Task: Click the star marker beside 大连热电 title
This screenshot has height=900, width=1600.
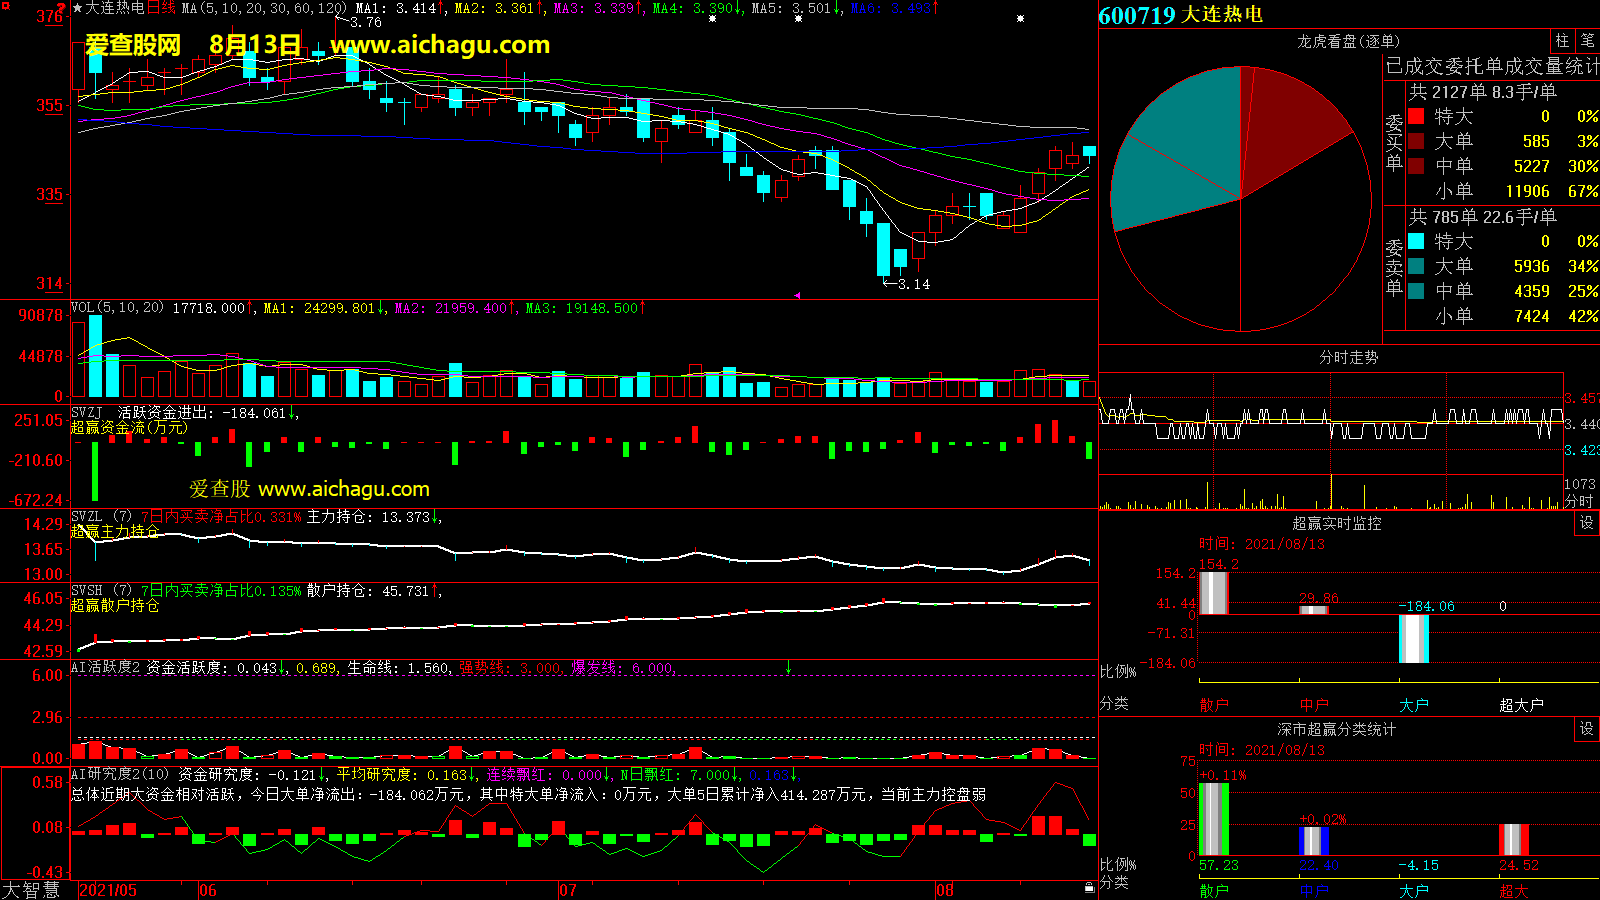Action: pos(77,8)
